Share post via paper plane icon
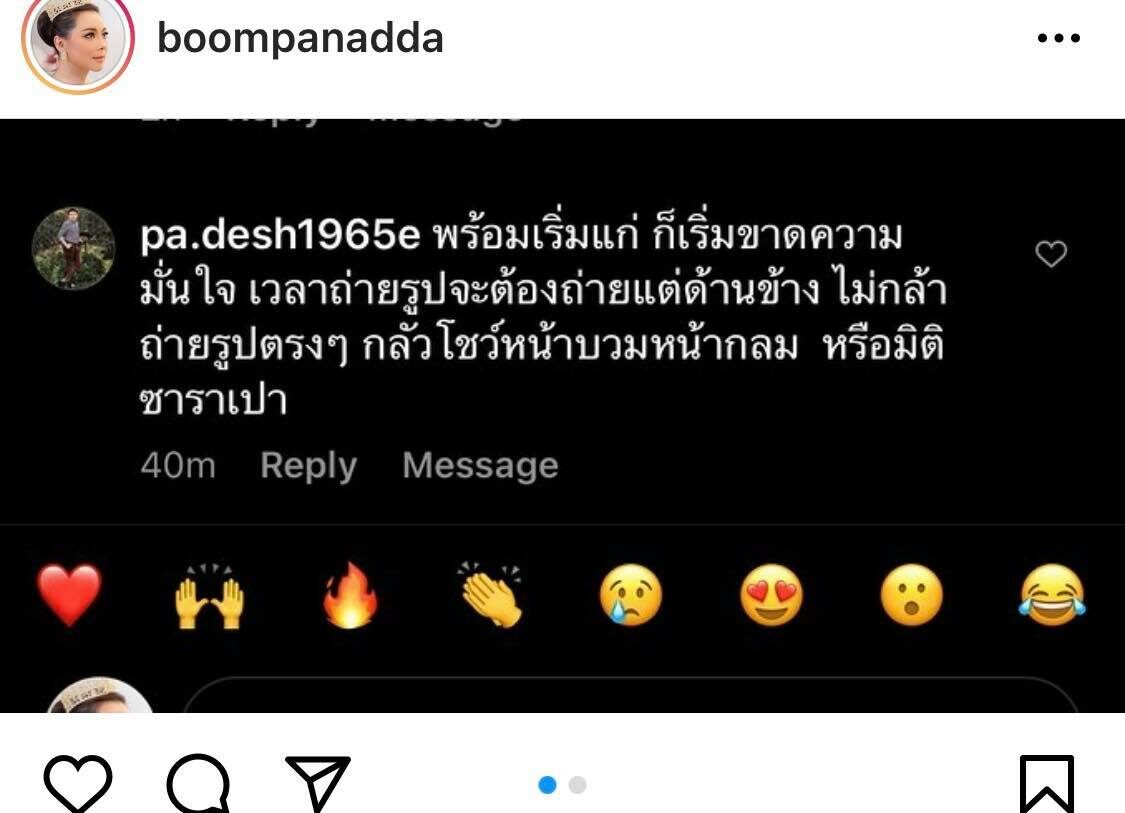This screenshot has width=1125, height=813. pos(318,782)
